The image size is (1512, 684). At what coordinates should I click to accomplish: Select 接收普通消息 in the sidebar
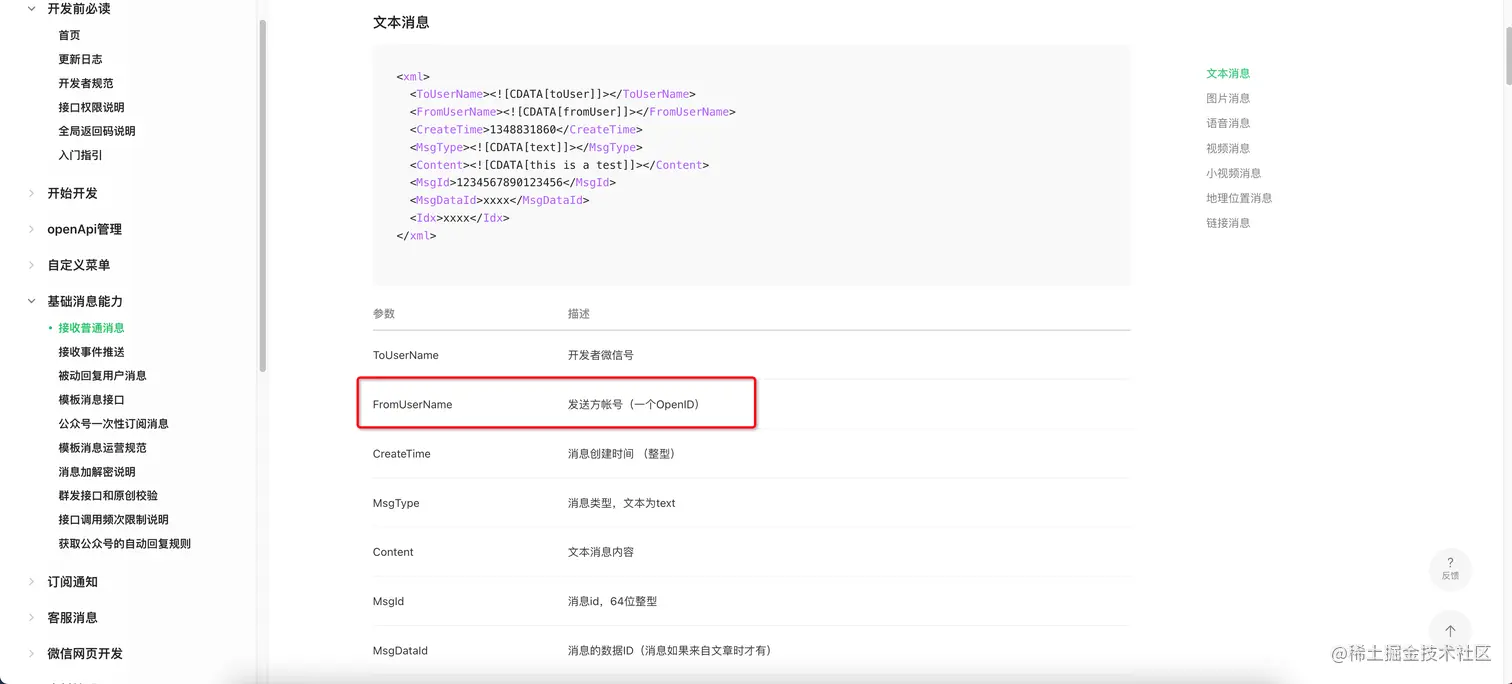point(91,328)
